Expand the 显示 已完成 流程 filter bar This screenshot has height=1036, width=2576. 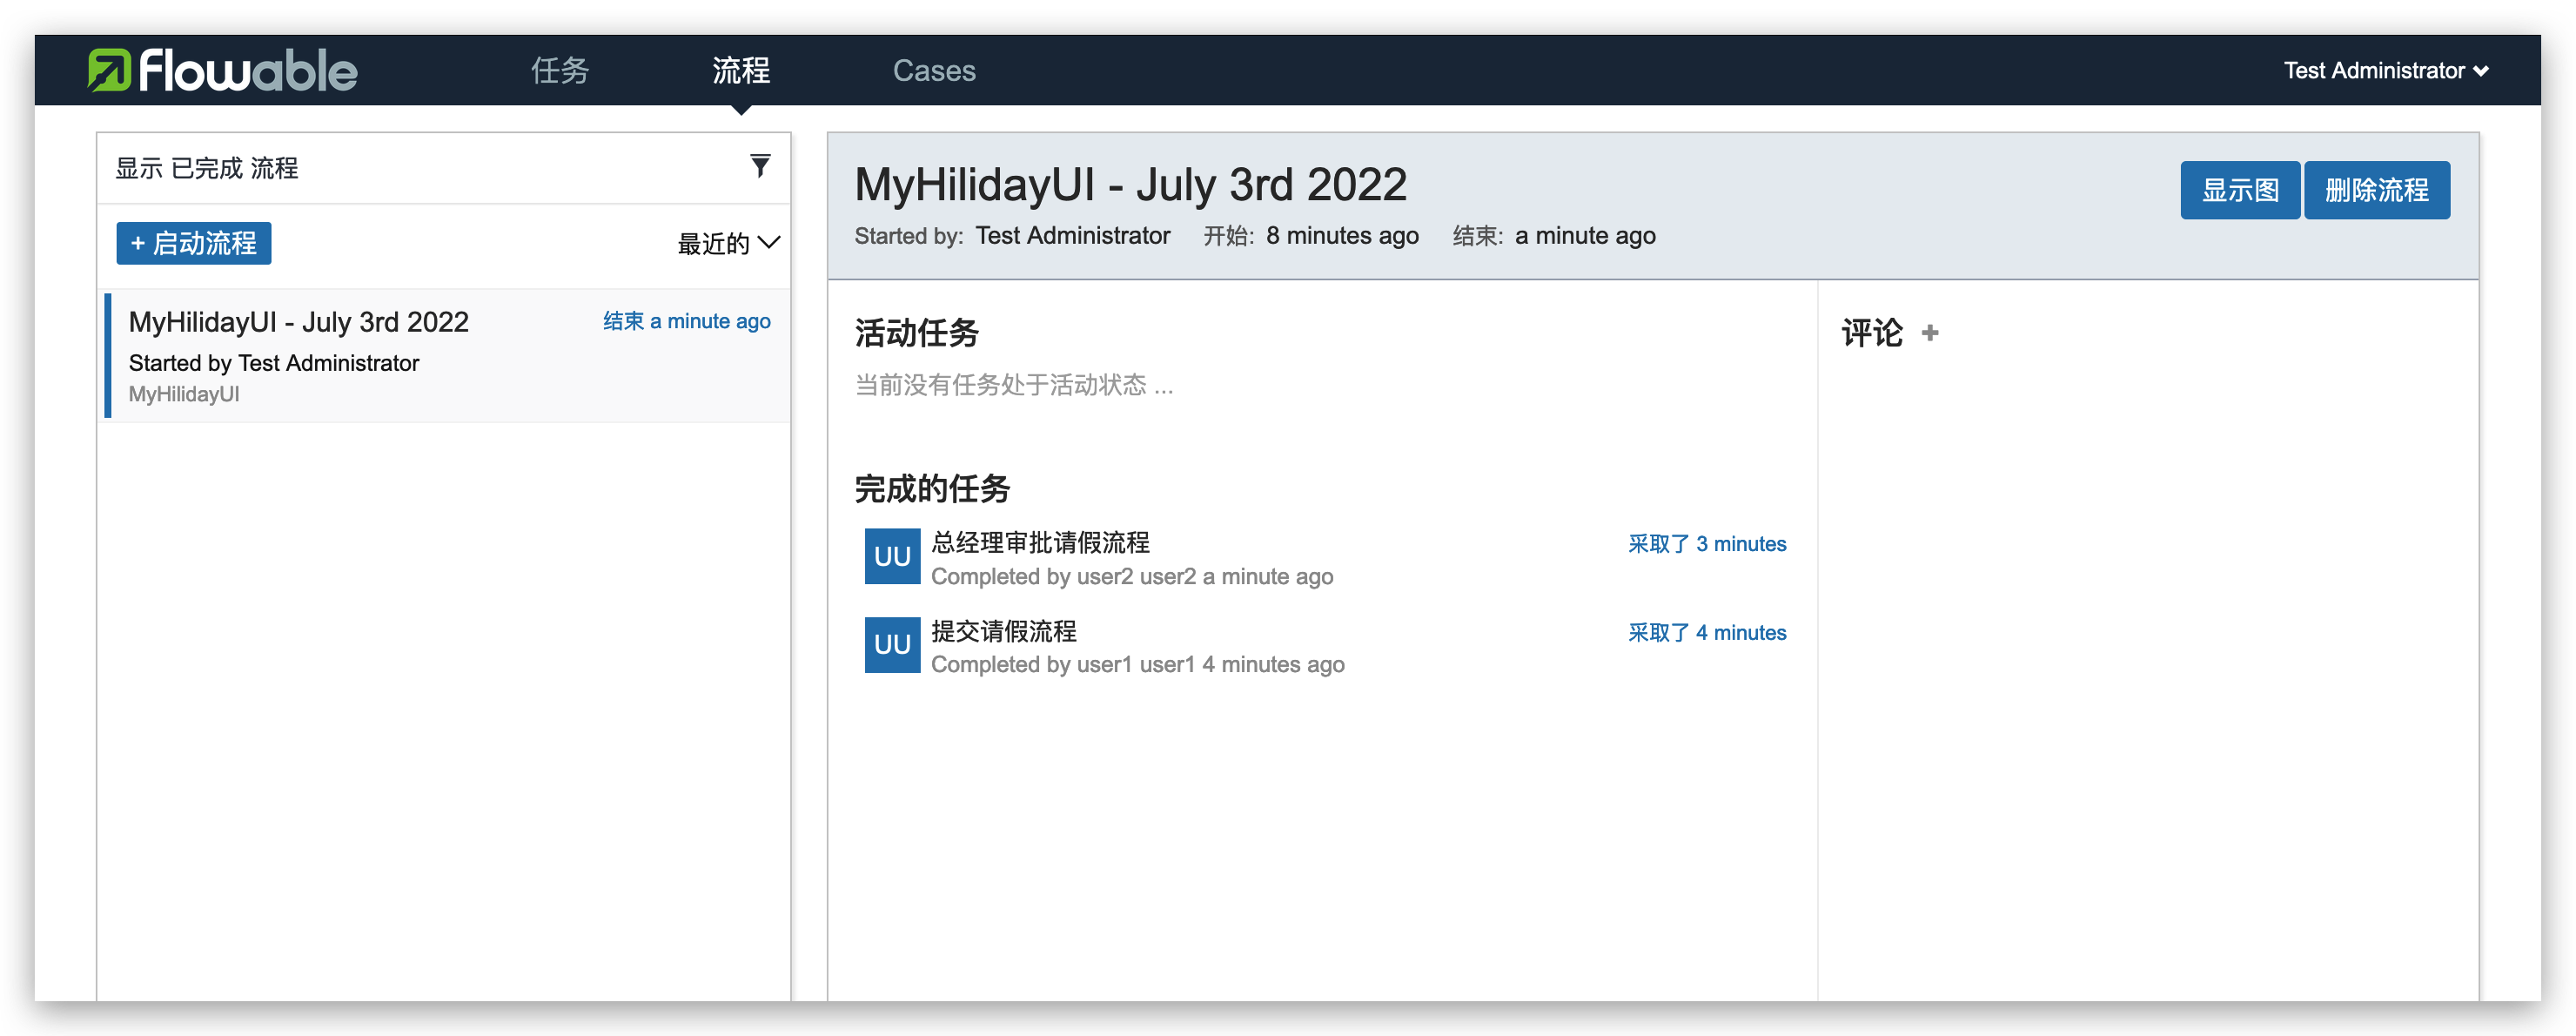point(207,168)
